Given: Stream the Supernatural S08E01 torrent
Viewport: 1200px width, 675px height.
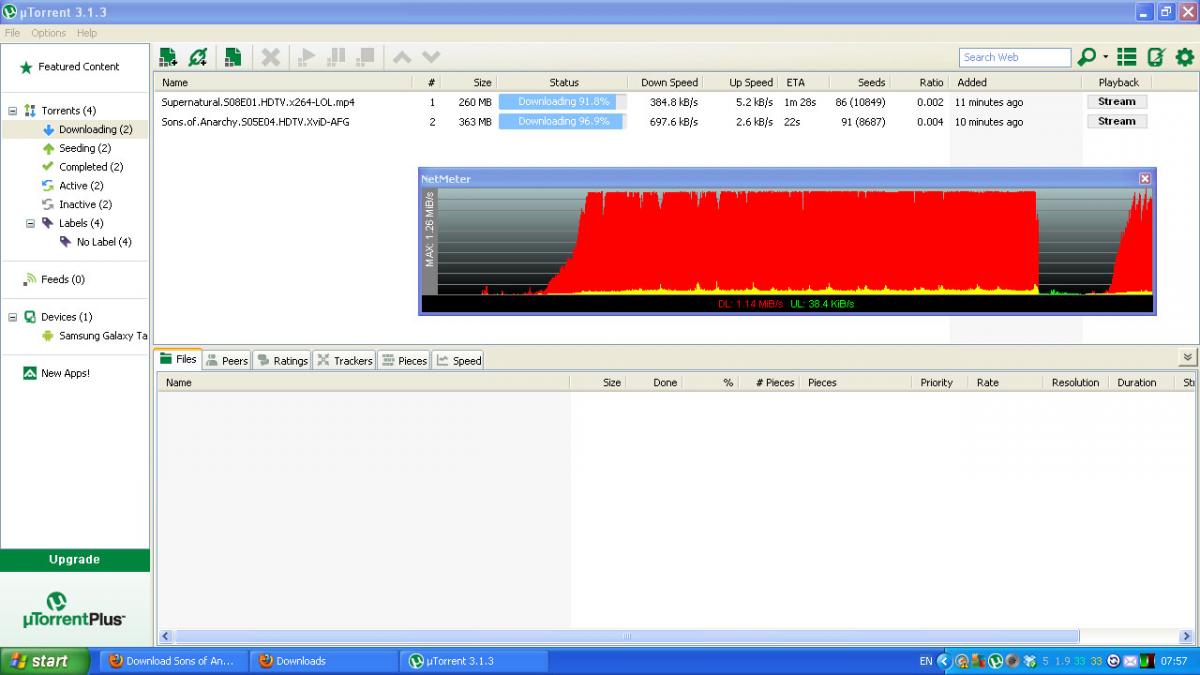Looking at the screenshot, I should pyautogui.click(x=1117, y=102).
